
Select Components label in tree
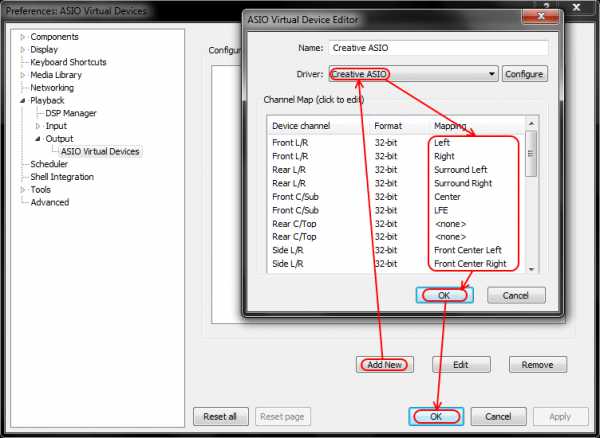coord(54,37)
